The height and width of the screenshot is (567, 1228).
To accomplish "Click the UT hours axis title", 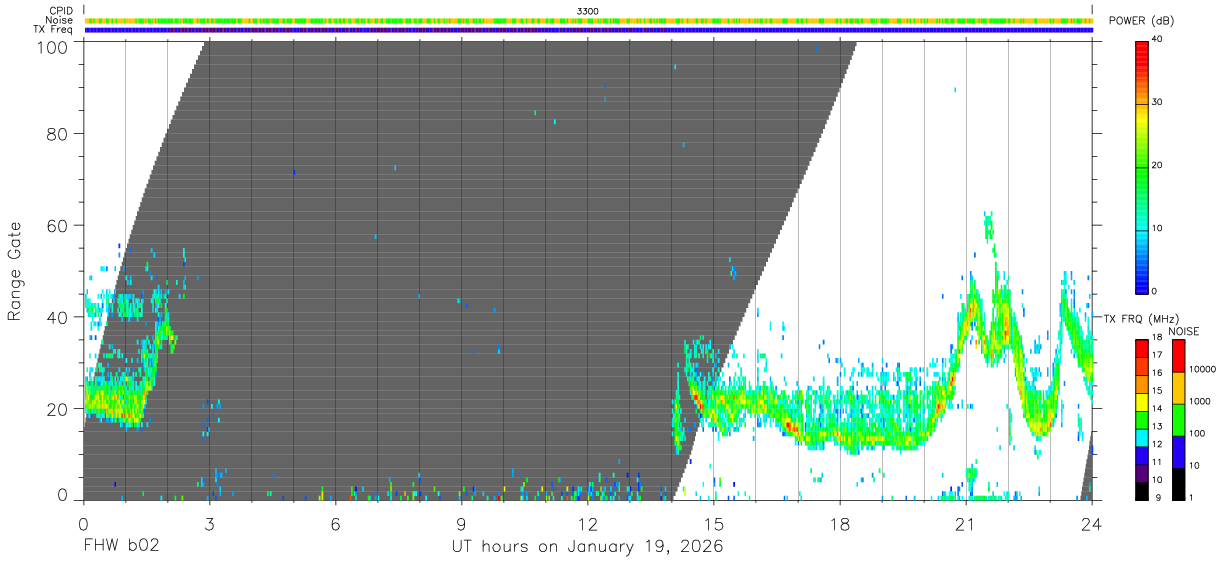I will (587, 547).
